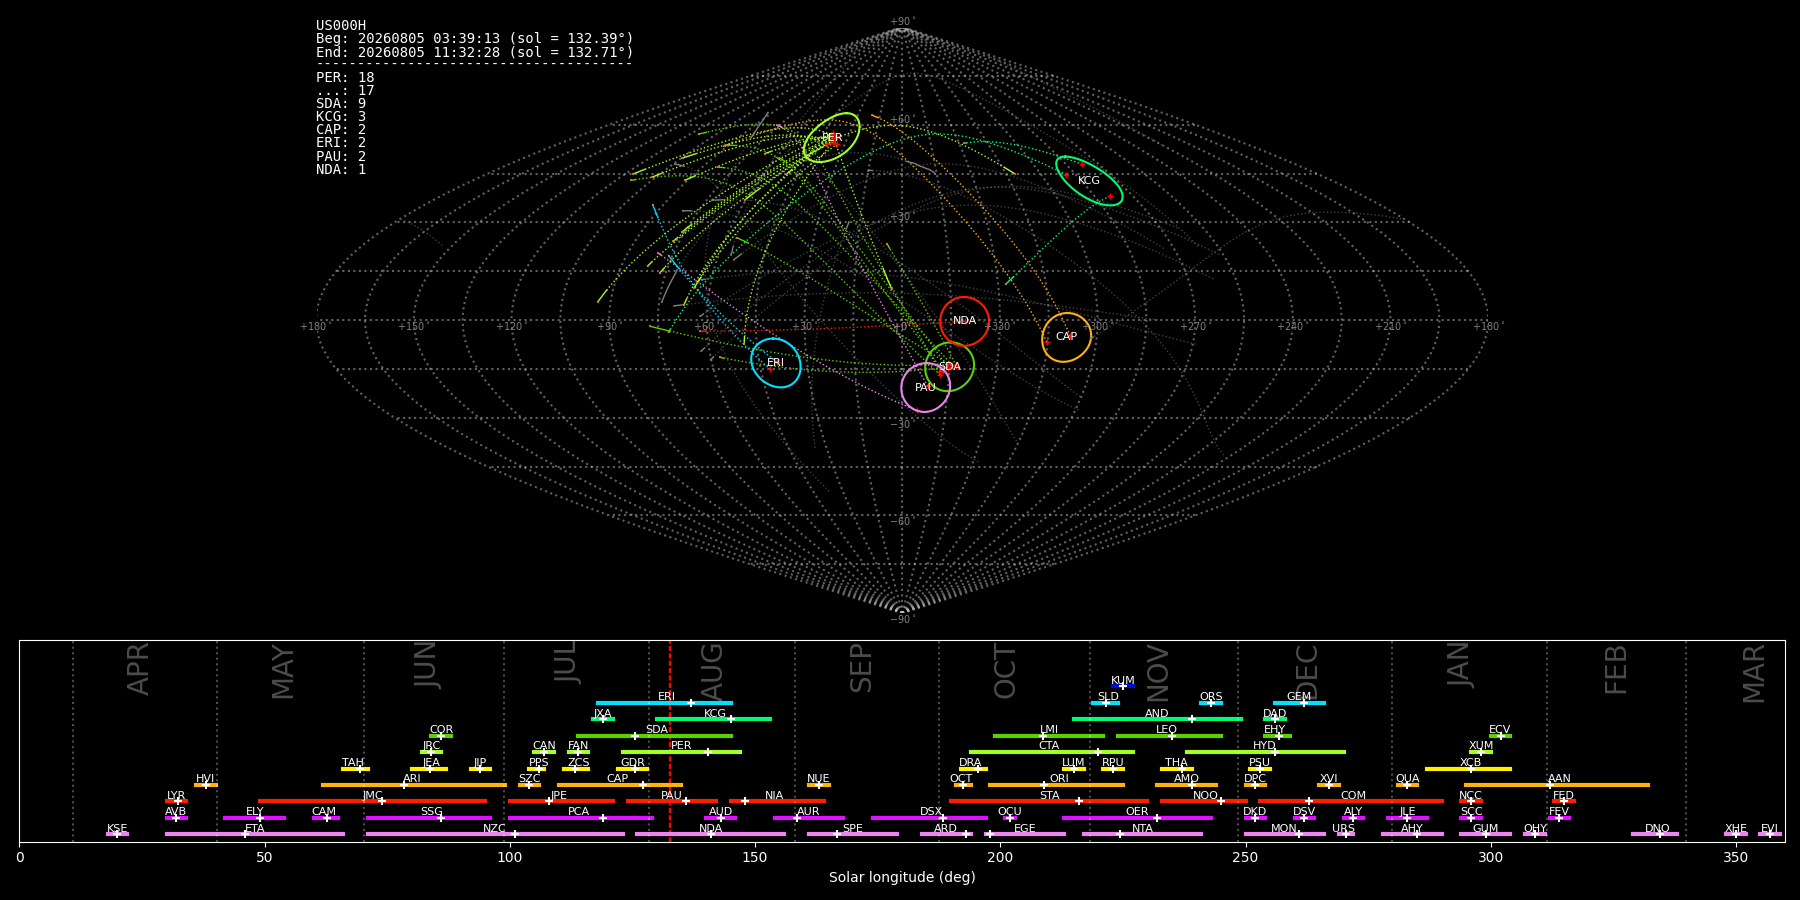1800x900 pixels.
Task: Click the red dashed current solar longitude line
Action: (669, 740)
